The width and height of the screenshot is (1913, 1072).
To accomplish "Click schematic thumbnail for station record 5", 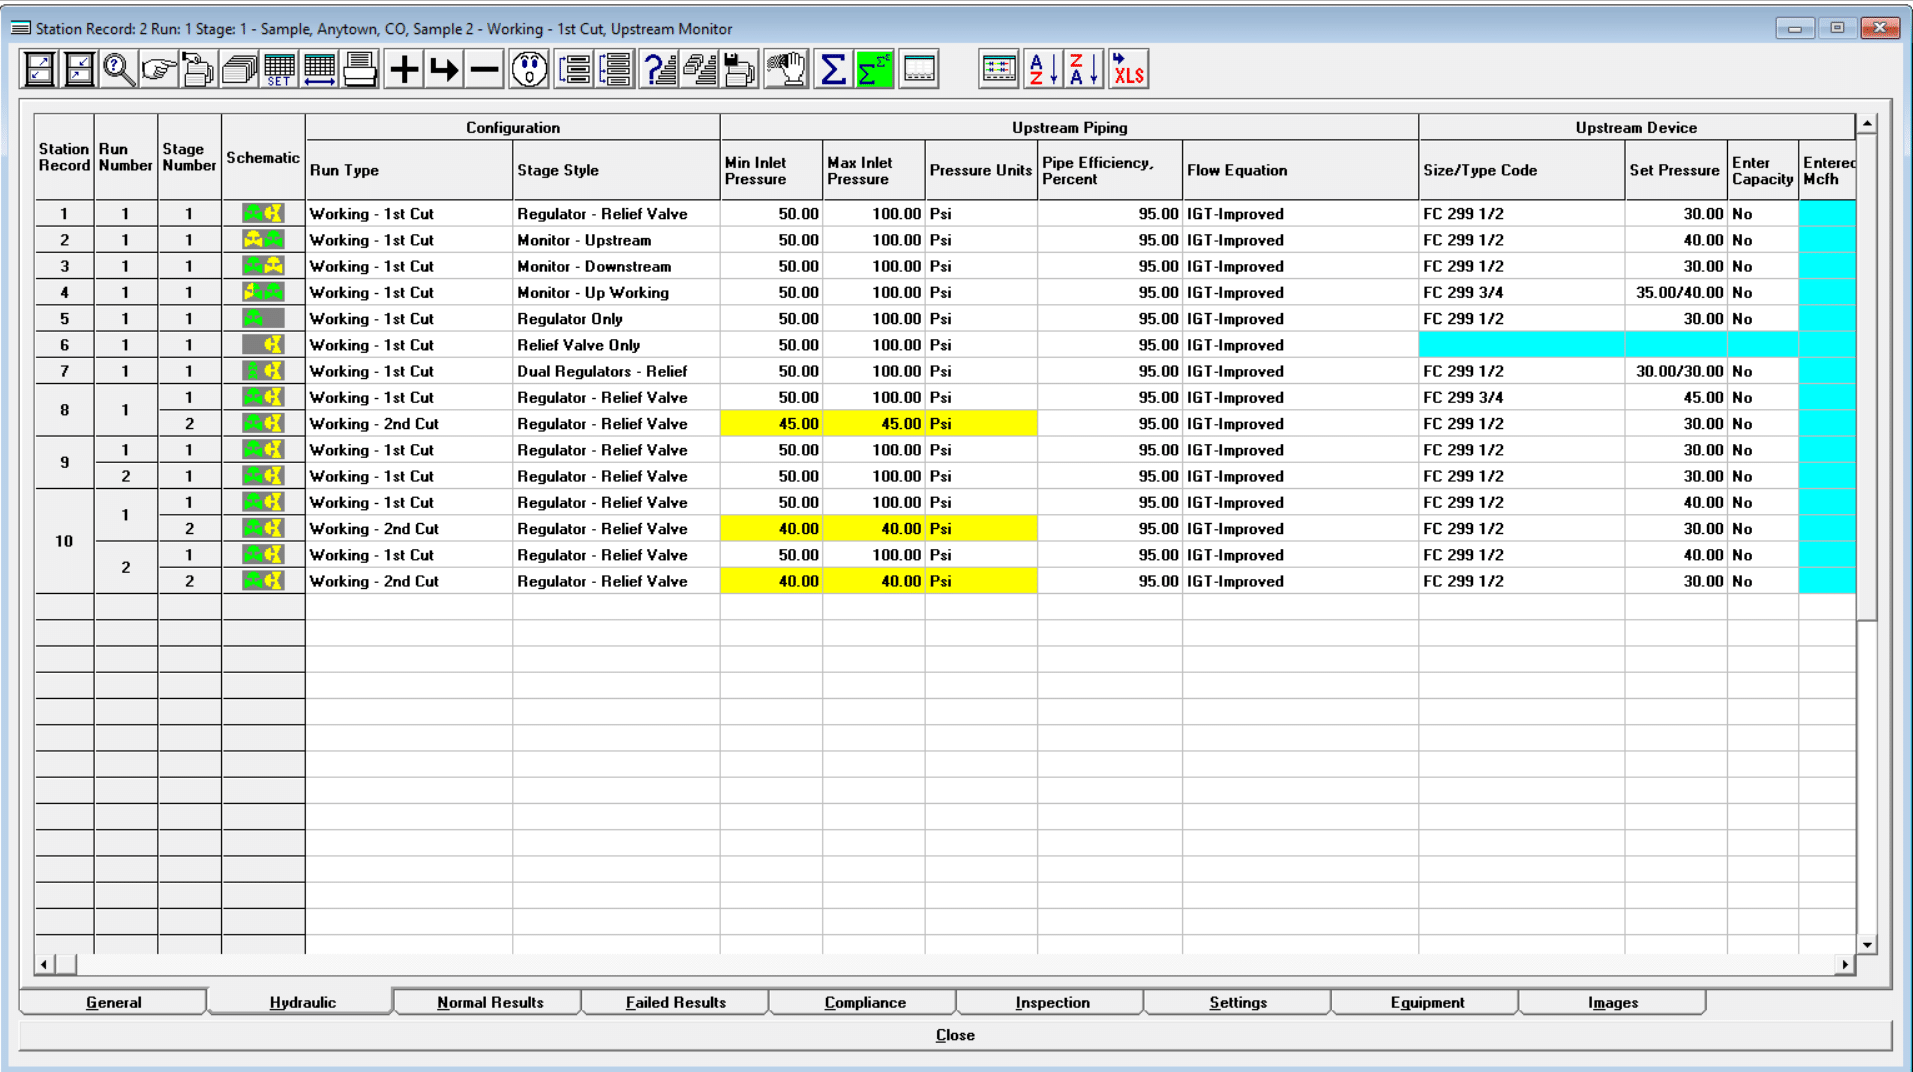I will coord(263,318).
